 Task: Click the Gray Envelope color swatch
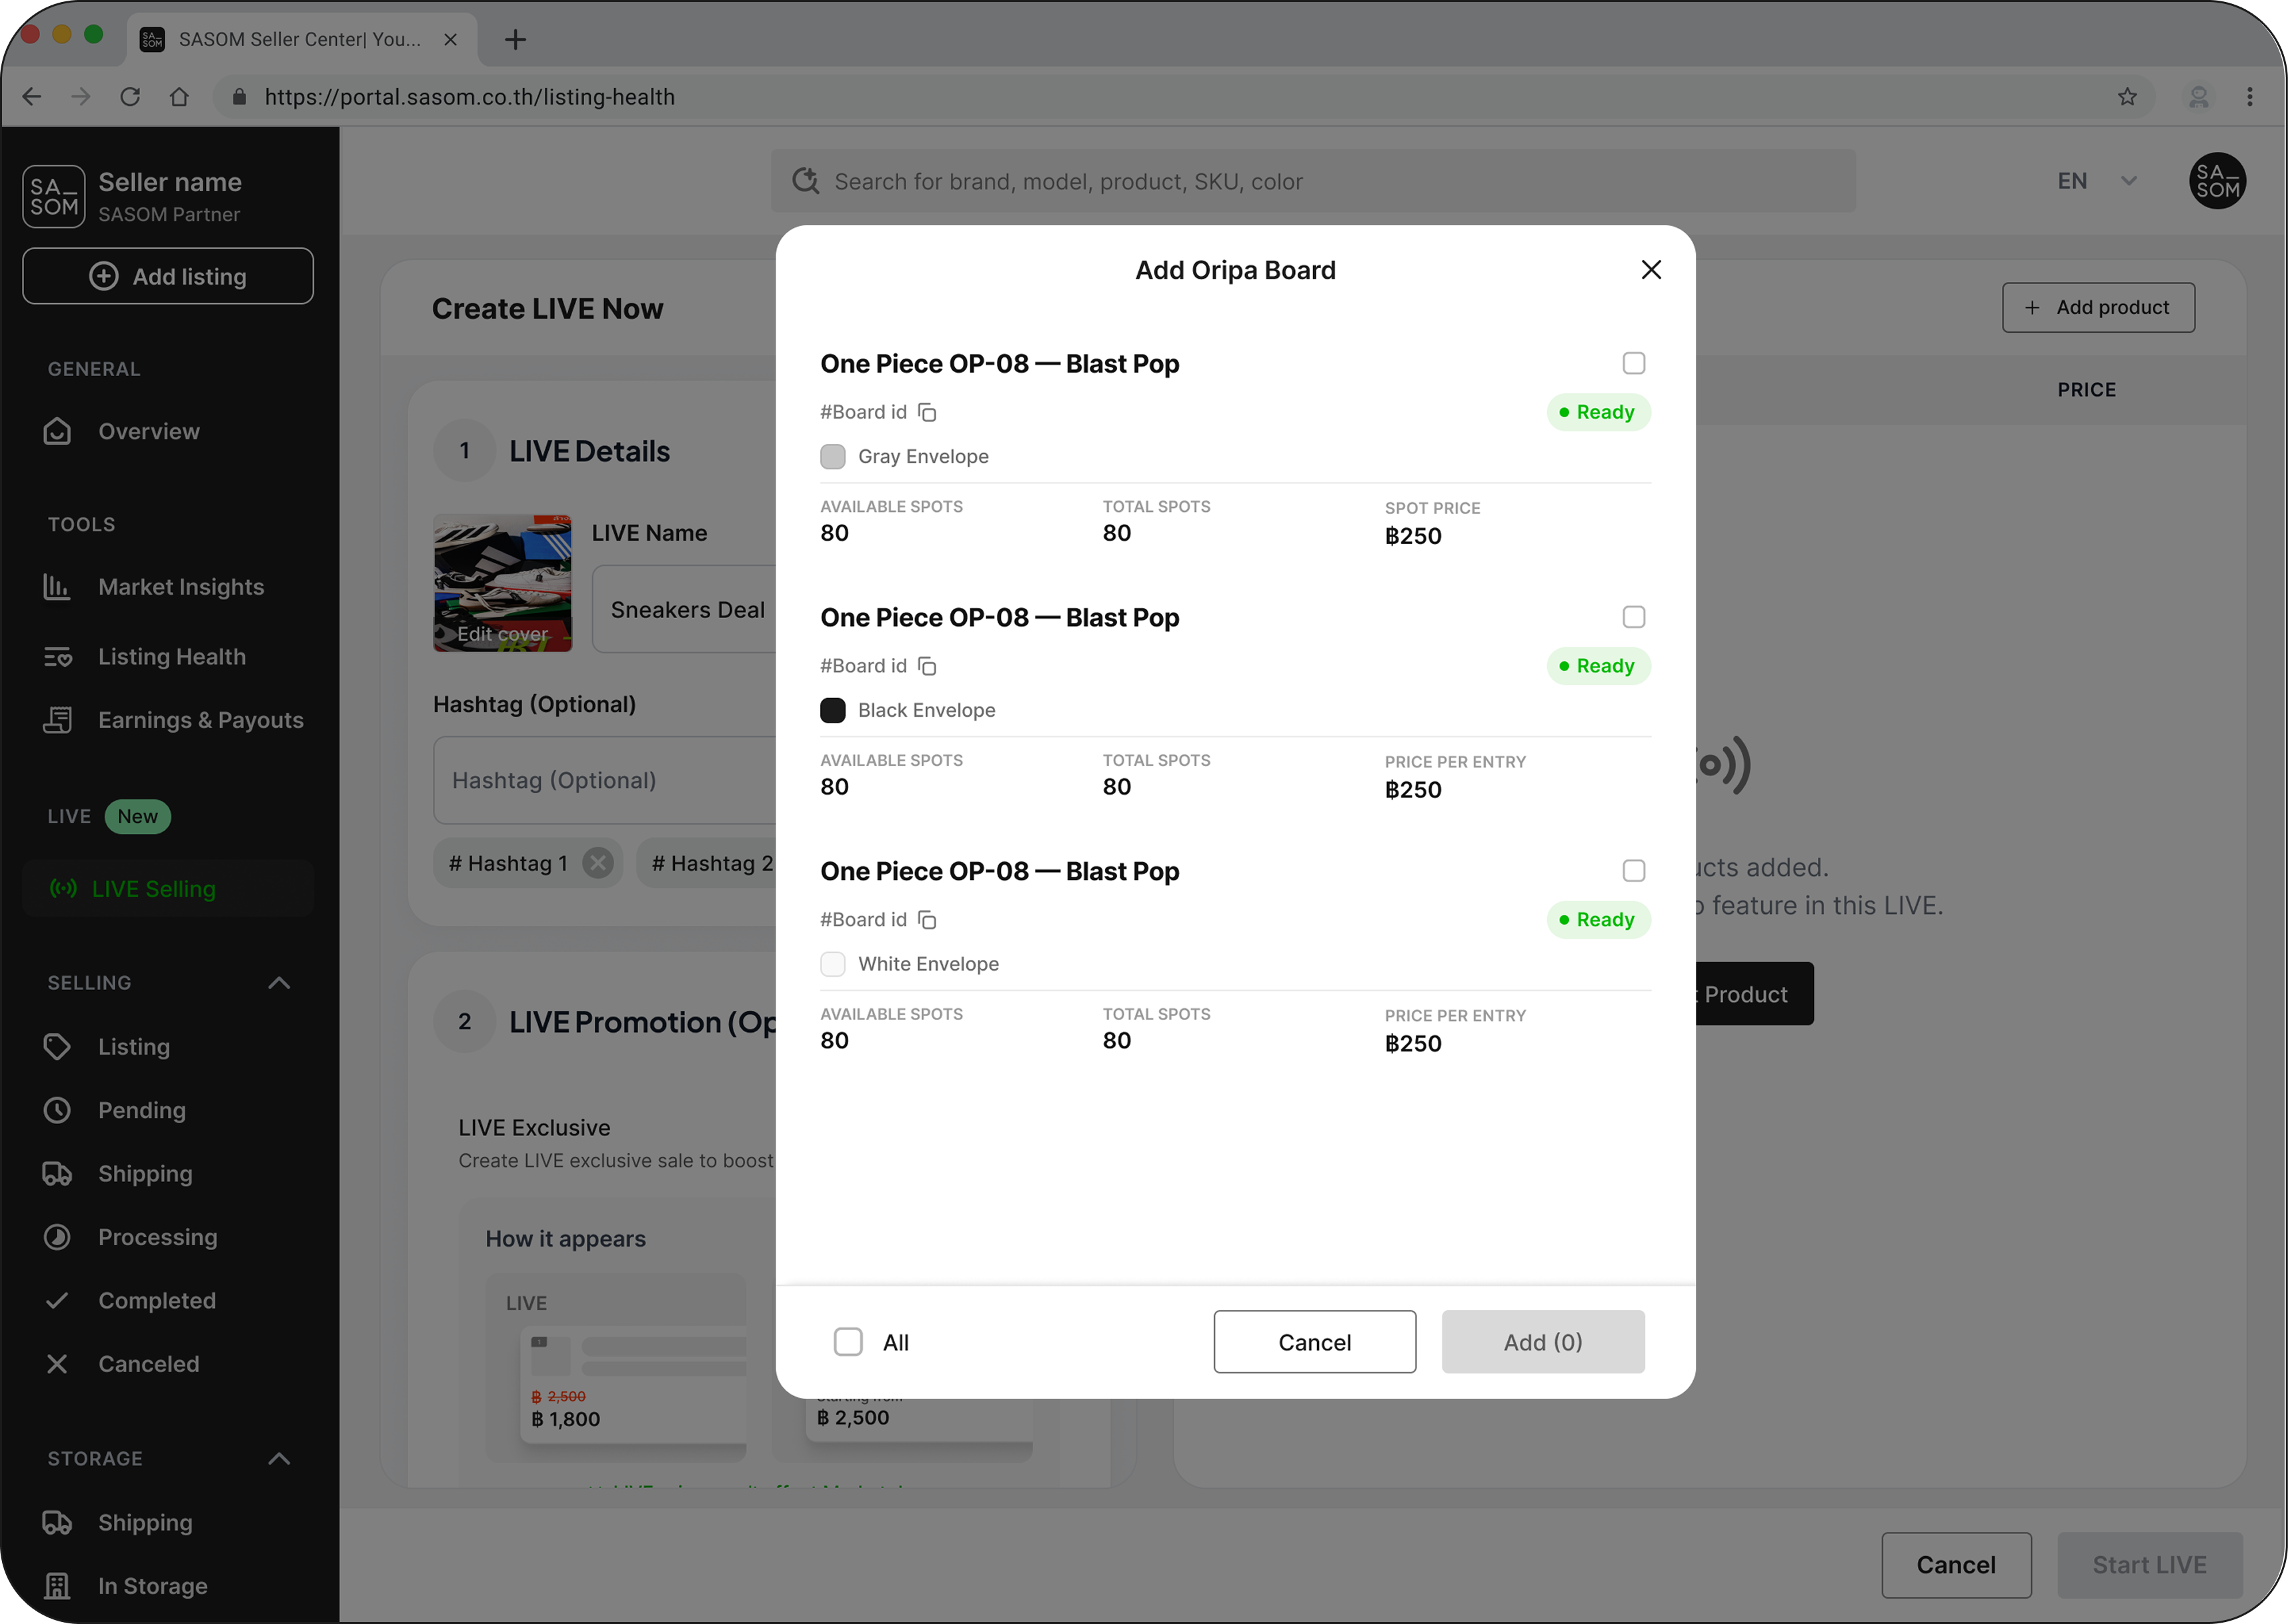[x=833, y=457]
